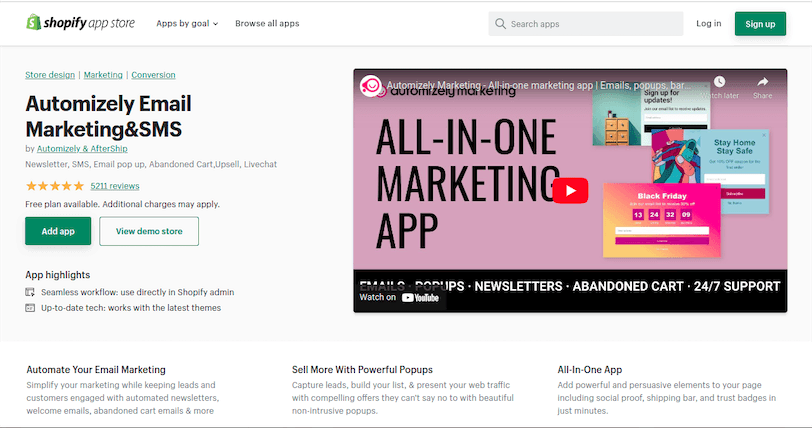Click the seamless workflow highlight icon

tap(30, 292)
